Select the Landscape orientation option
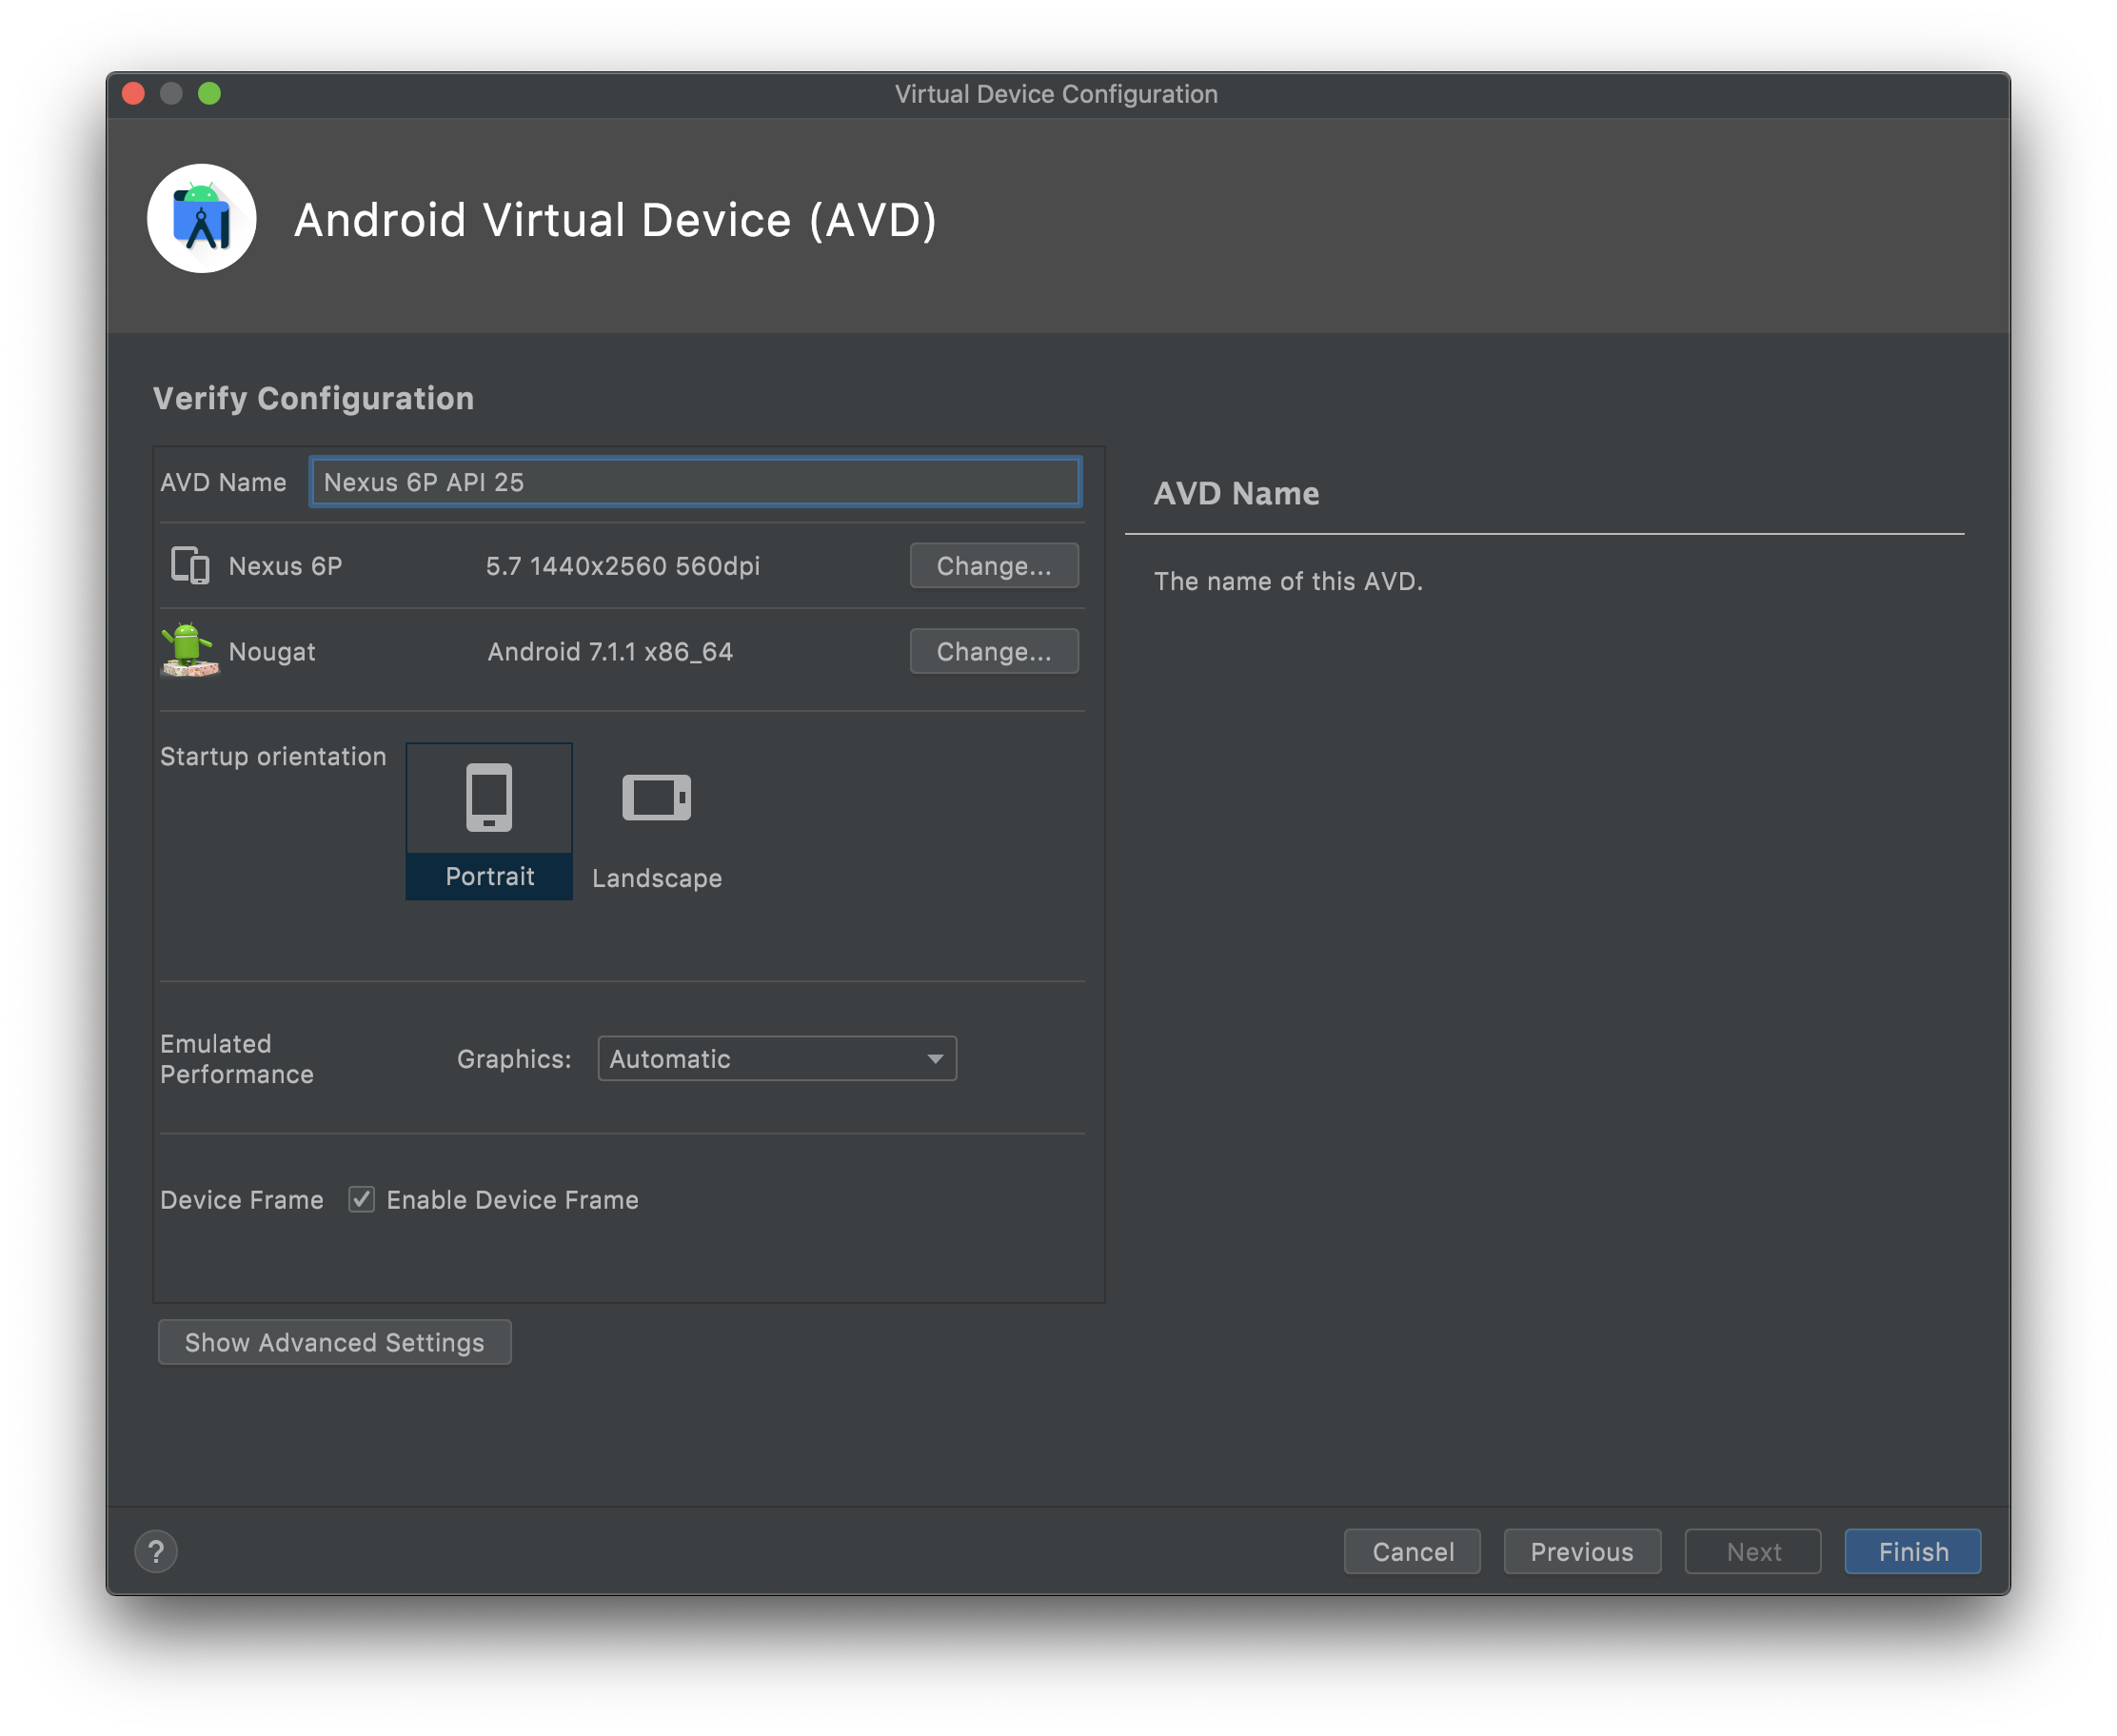2117x1736 pixels. 657,821
